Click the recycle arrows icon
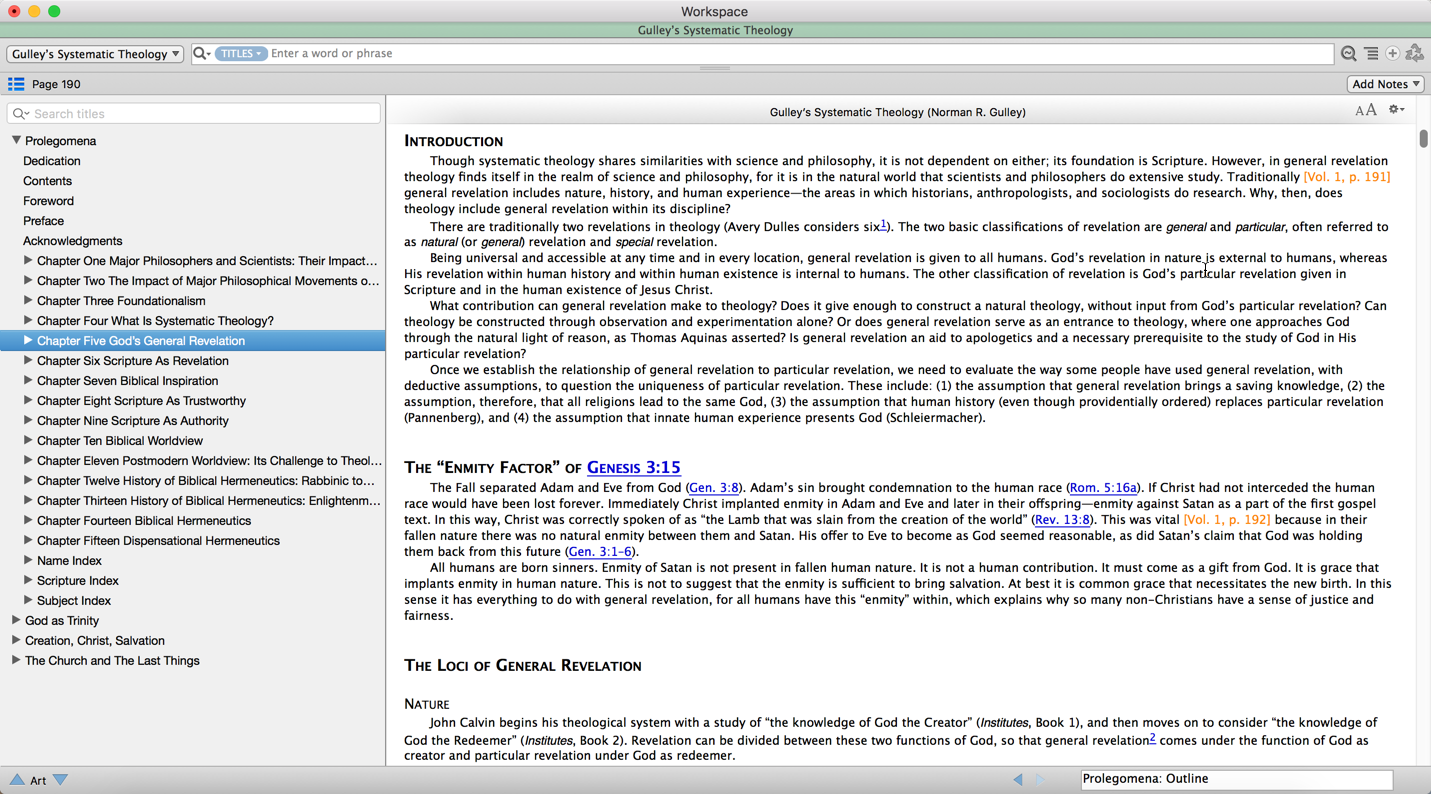The height and width of the screenshot is (794, 1431). click(x=1414, y=53)
